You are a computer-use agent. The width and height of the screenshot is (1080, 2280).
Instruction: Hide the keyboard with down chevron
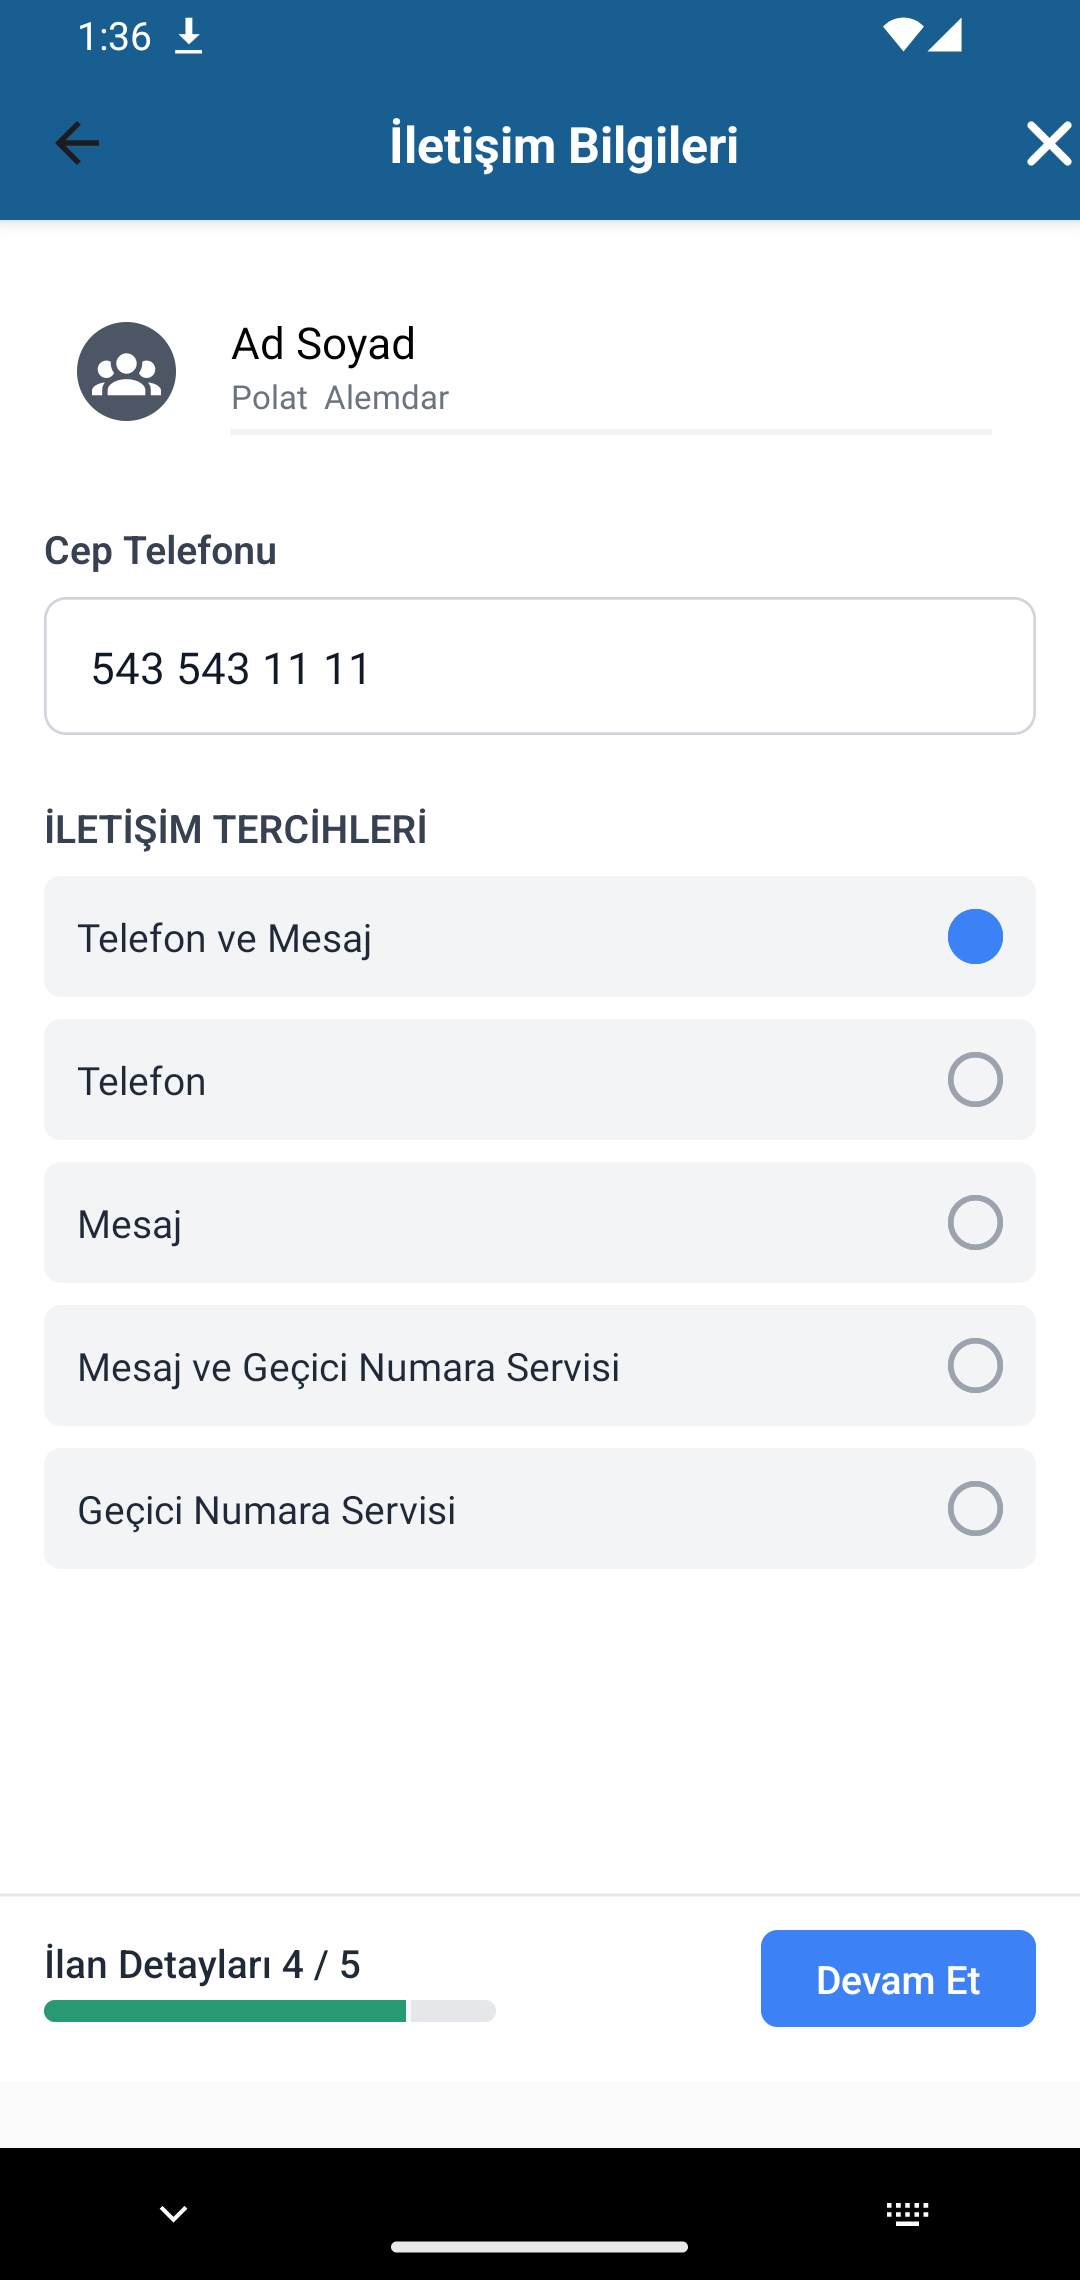pos(173,2214)
